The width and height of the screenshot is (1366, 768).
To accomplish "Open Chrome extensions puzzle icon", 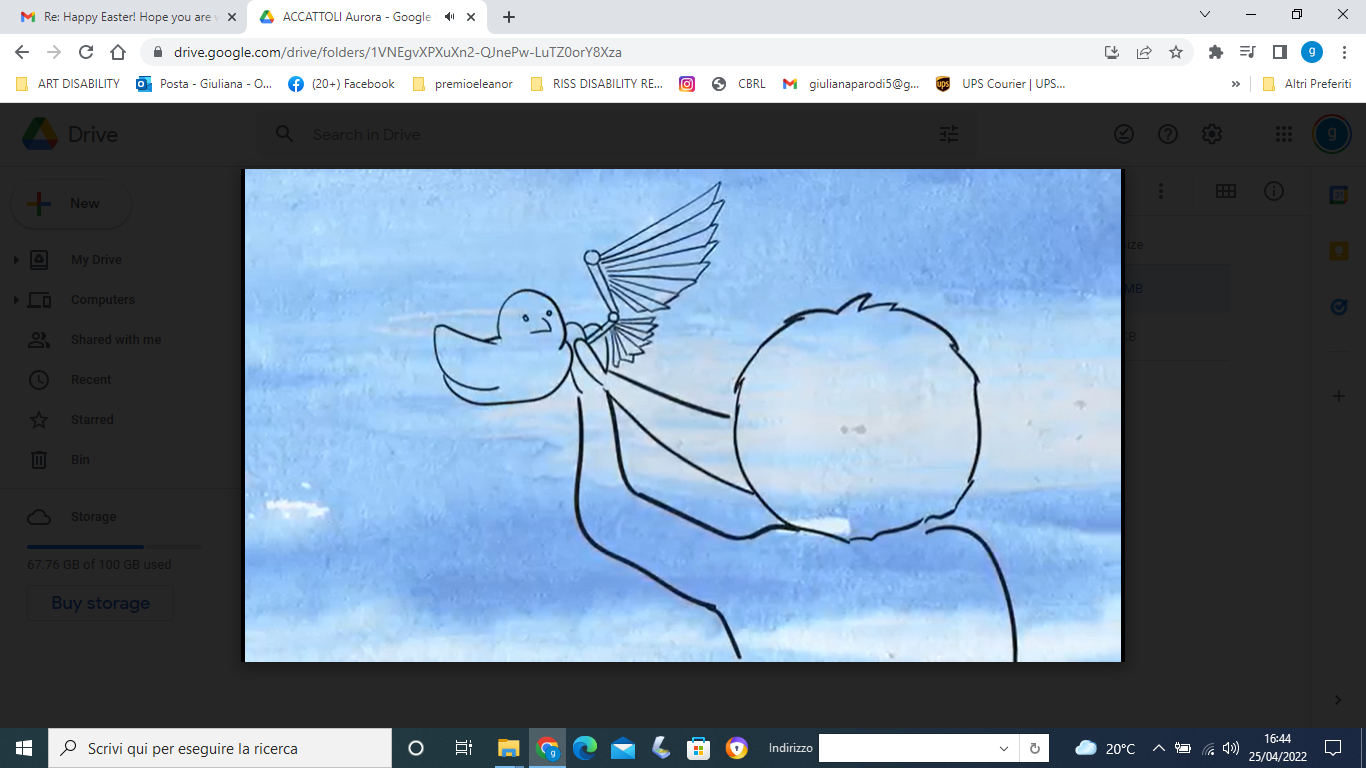I will [1216, 52].
